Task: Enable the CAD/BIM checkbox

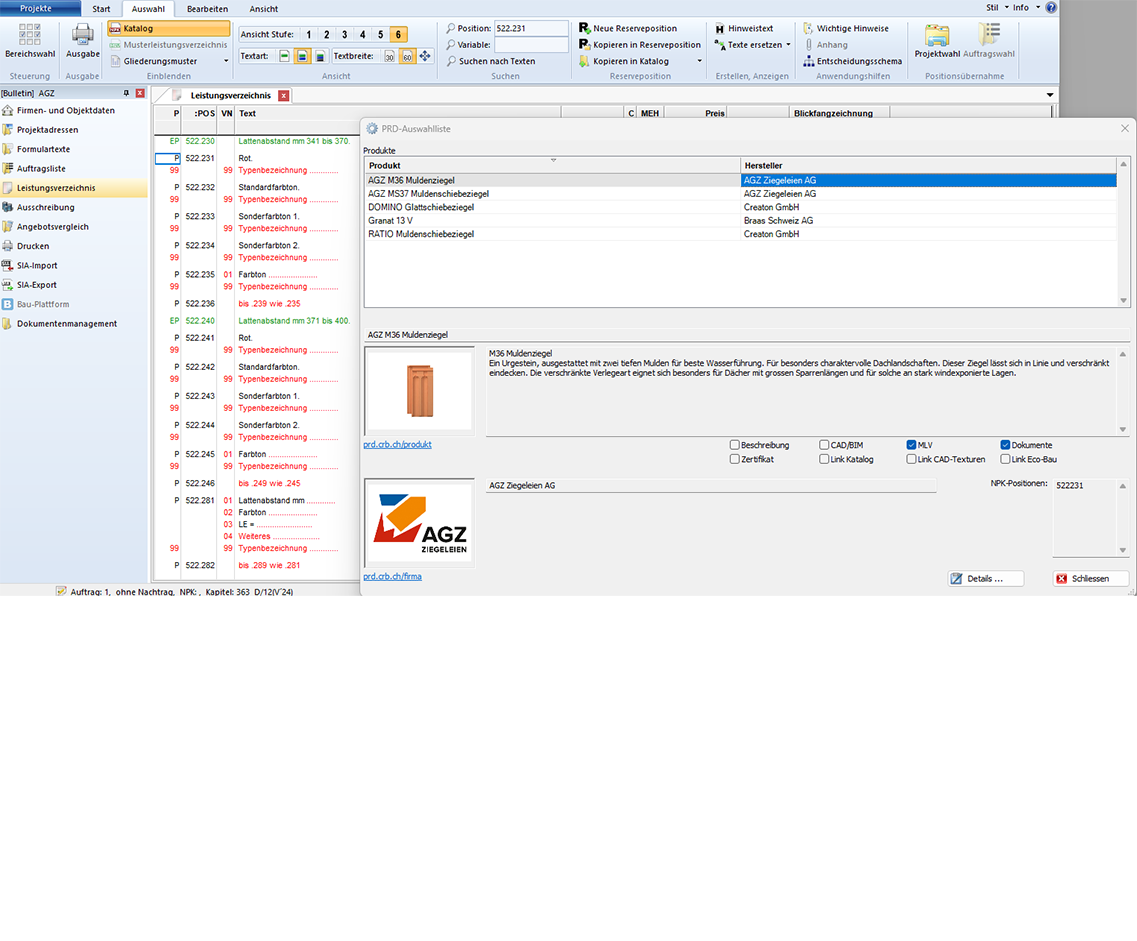Action: tap(824, 445)
